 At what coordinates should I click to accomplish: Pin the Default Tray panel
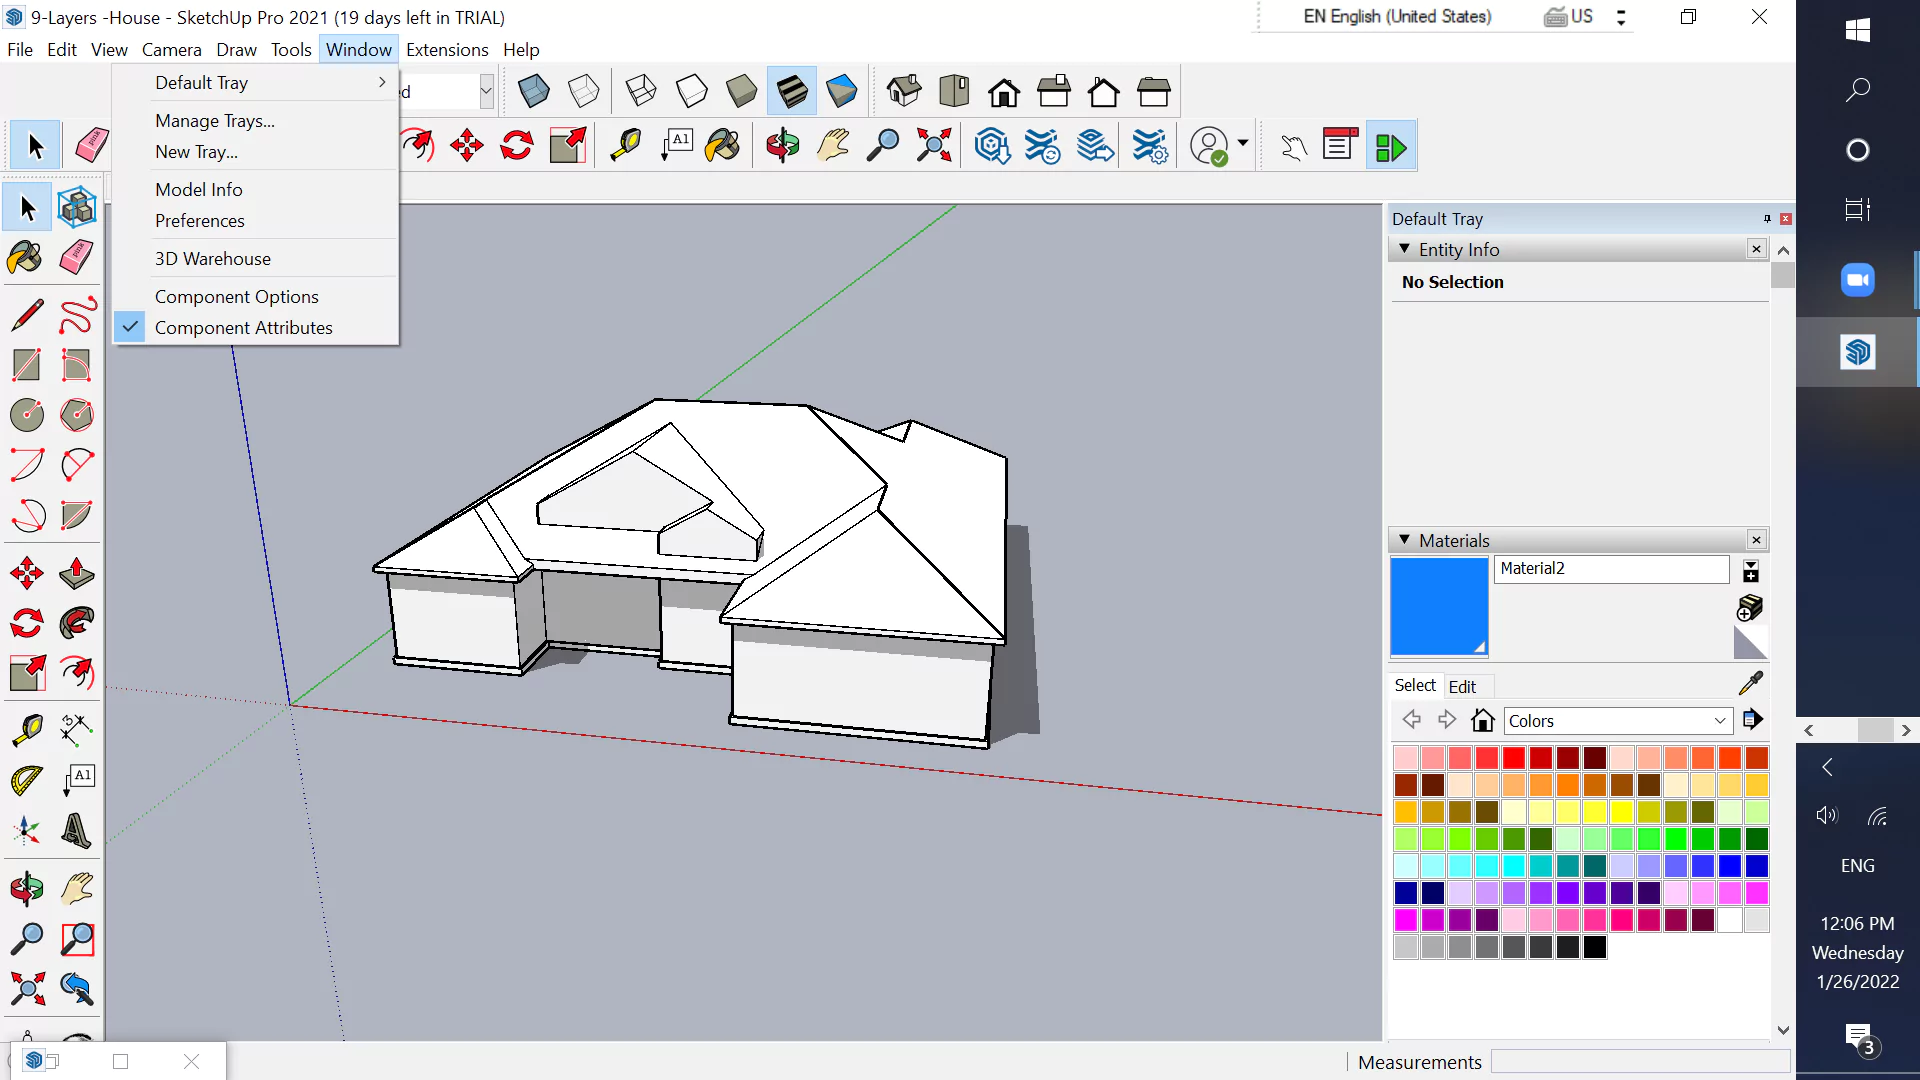tap(1766, 218)
